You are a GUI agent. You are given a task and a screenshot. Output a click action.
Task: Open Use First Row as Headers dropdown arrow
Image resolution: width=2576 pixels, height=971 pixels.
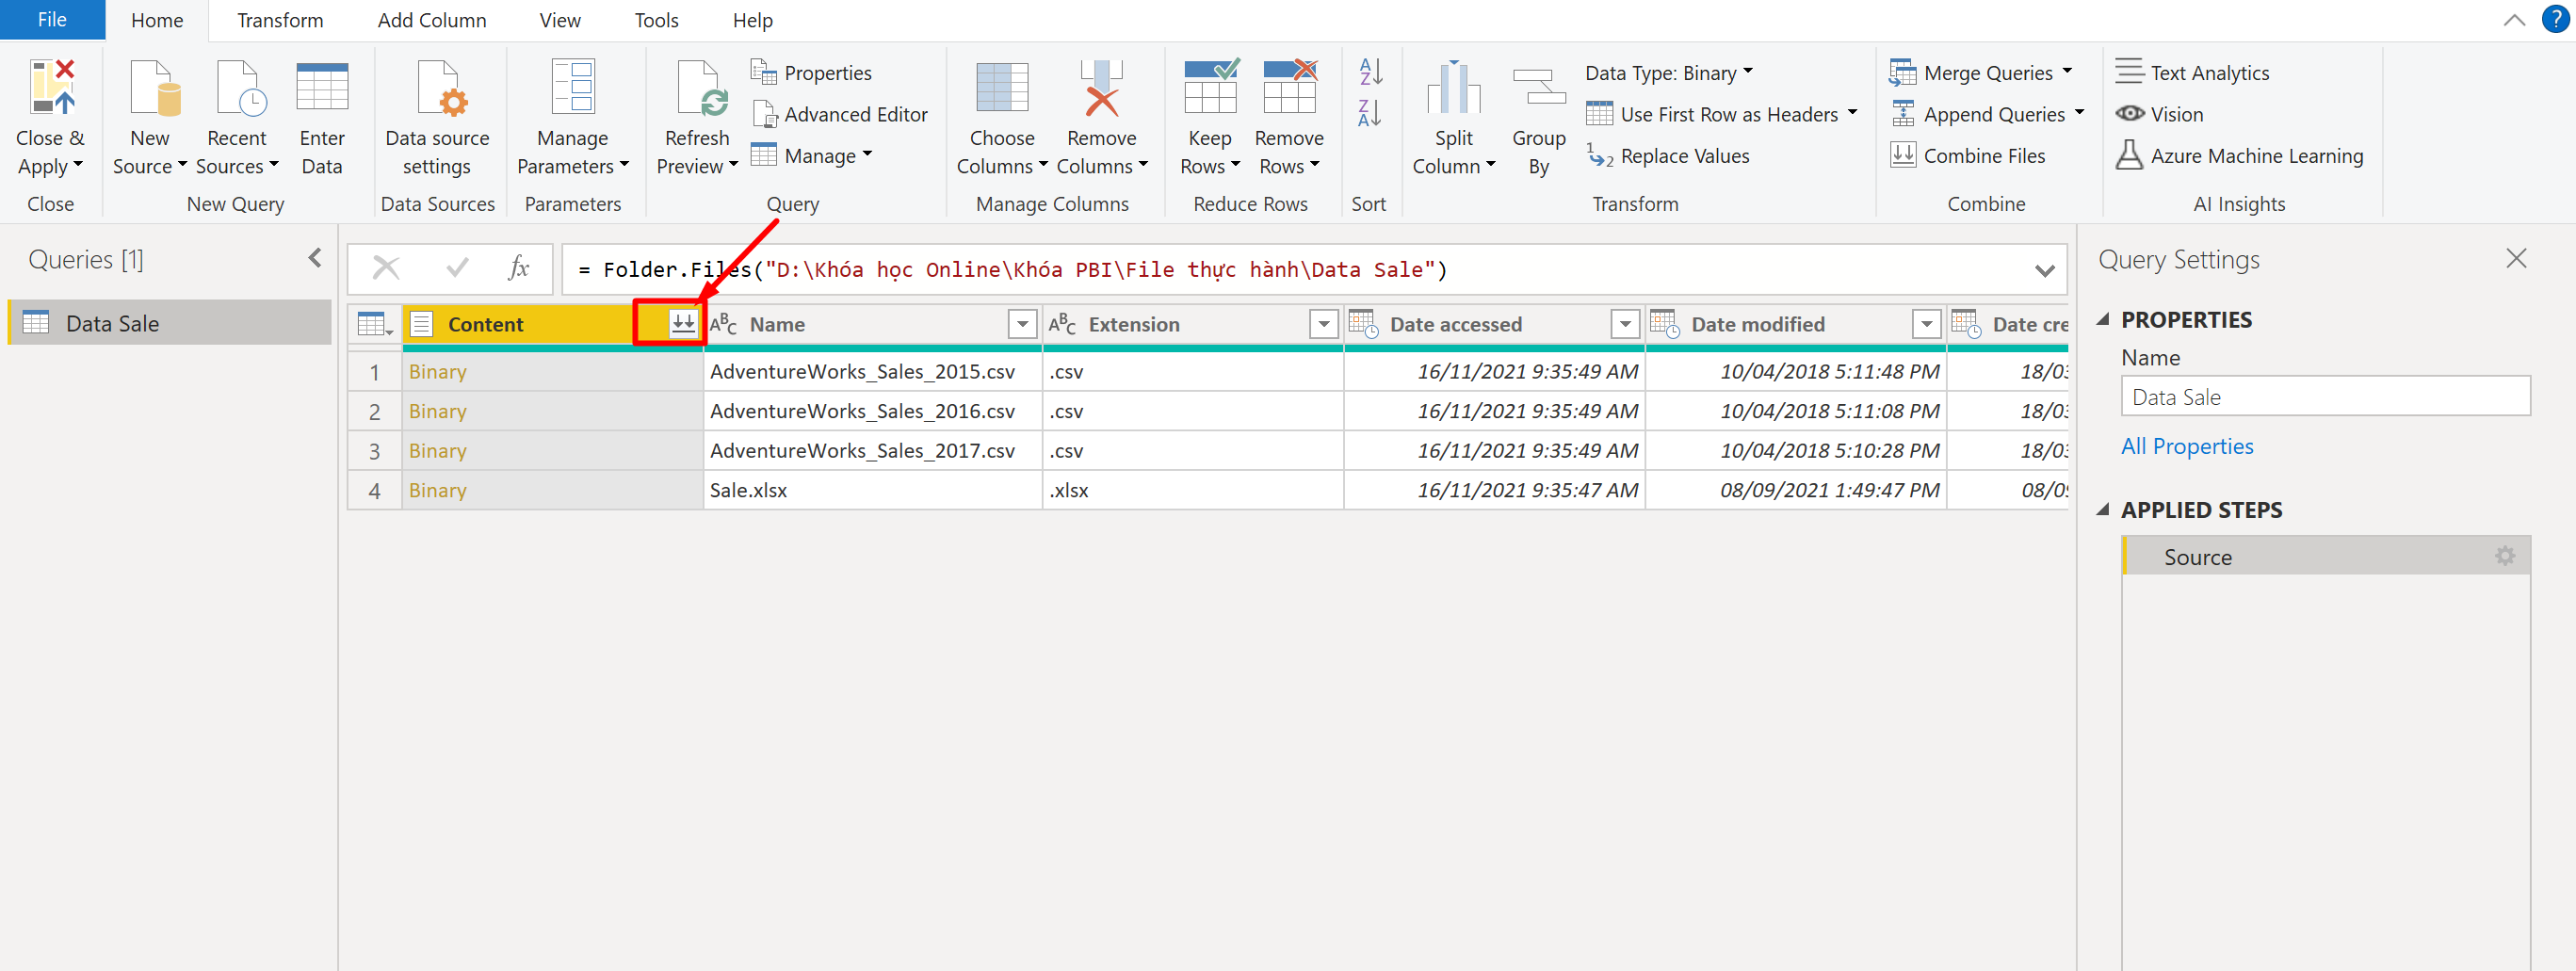tap(1852, 113)
